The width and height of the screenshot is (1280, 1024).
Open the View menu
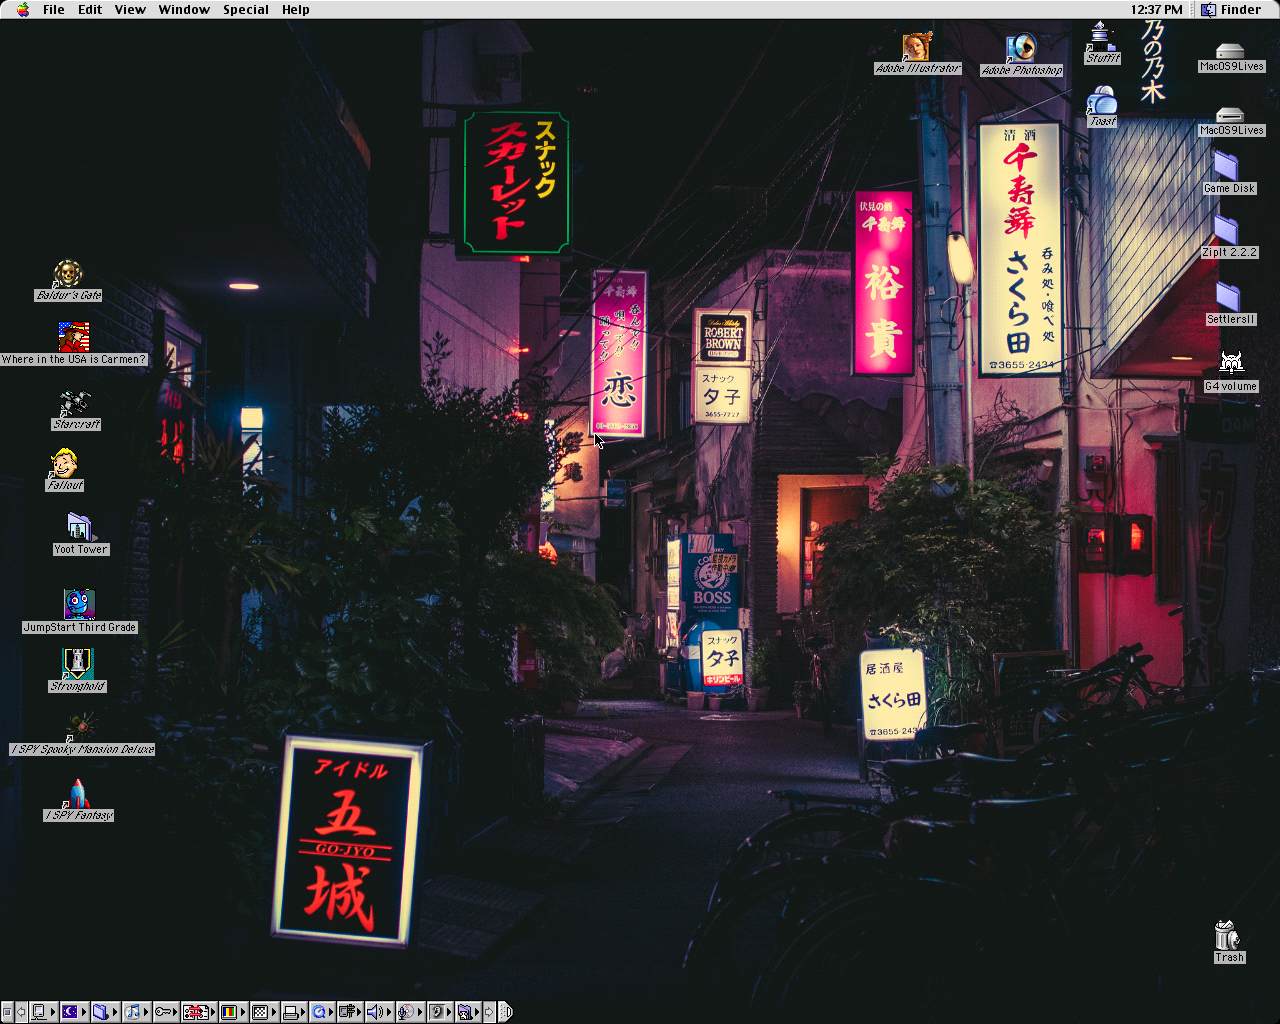(x=130, y=10)
